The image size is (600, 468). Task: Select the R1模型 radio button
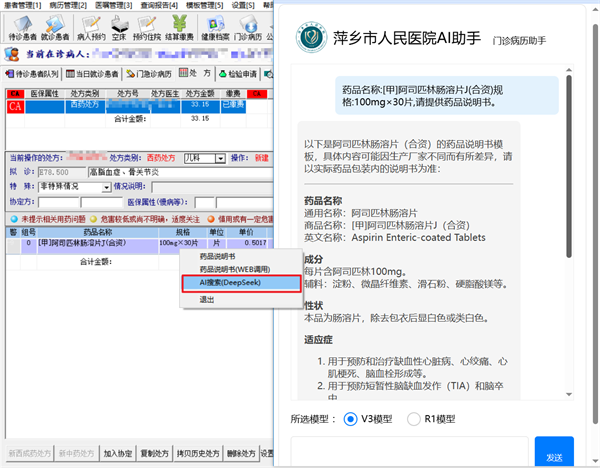(414, 419)
